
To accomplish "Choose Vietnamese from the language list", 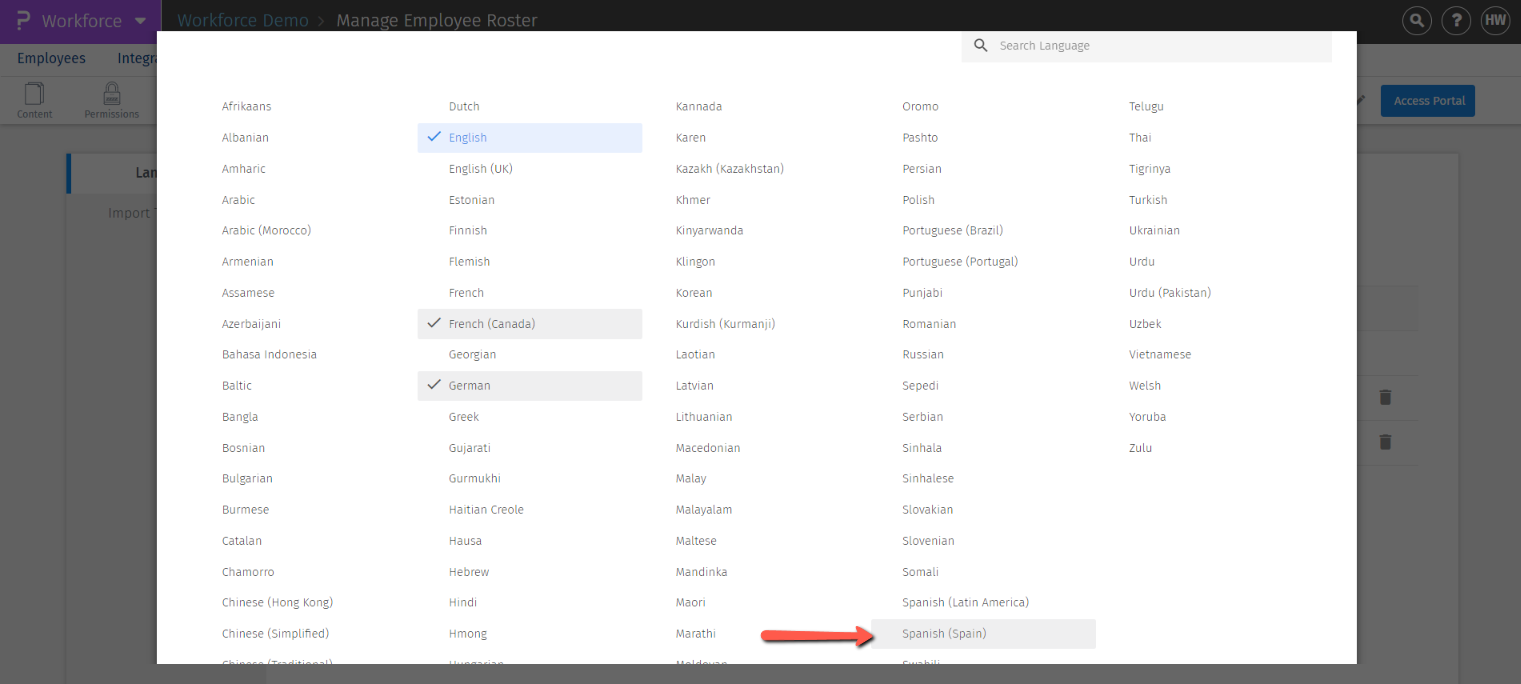I will point(1160,355).
